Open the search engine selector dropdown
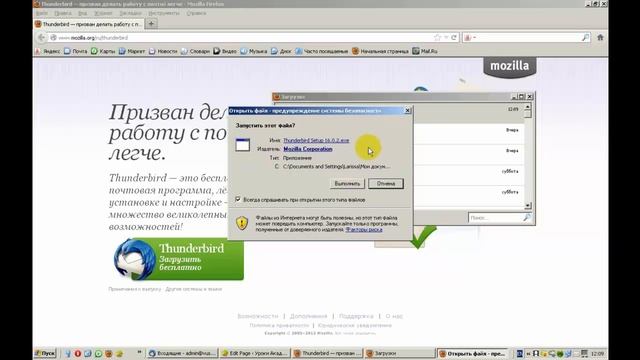Image resolution: width=640 pixels, height=360 pixels. (x=470, y=38)
